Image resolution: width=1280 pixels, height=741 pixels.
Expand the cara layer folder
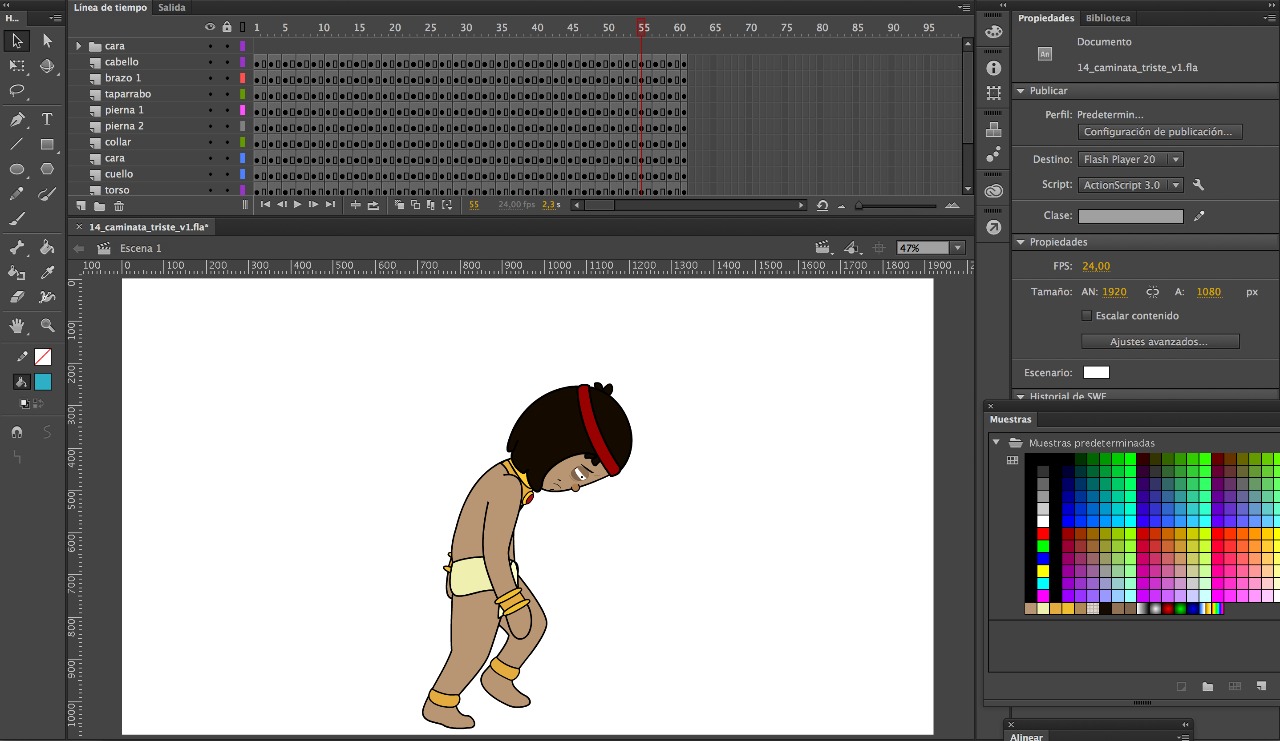click(x=79, y=46)
